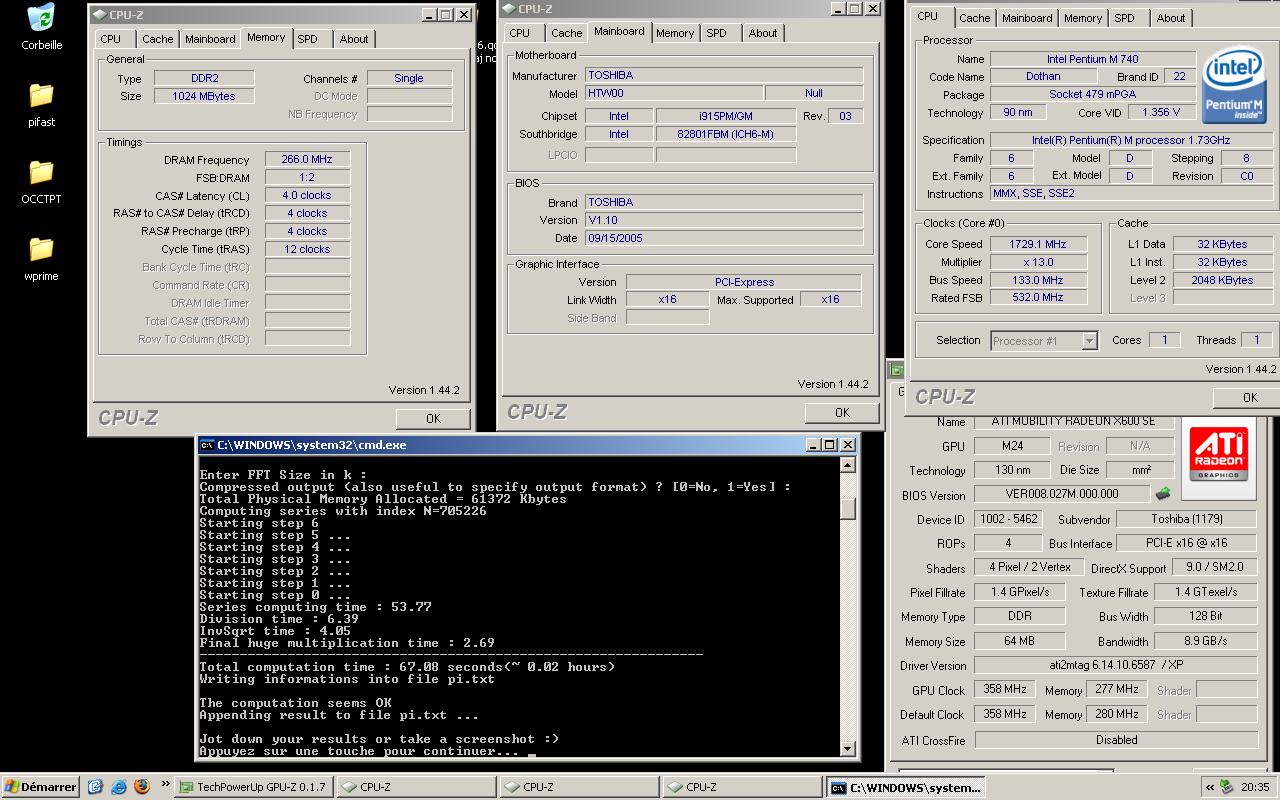Screen dimensions: 1280x800
Task: Click the Graphic Interface PCI-Express field
Action: tap(743, 282)
